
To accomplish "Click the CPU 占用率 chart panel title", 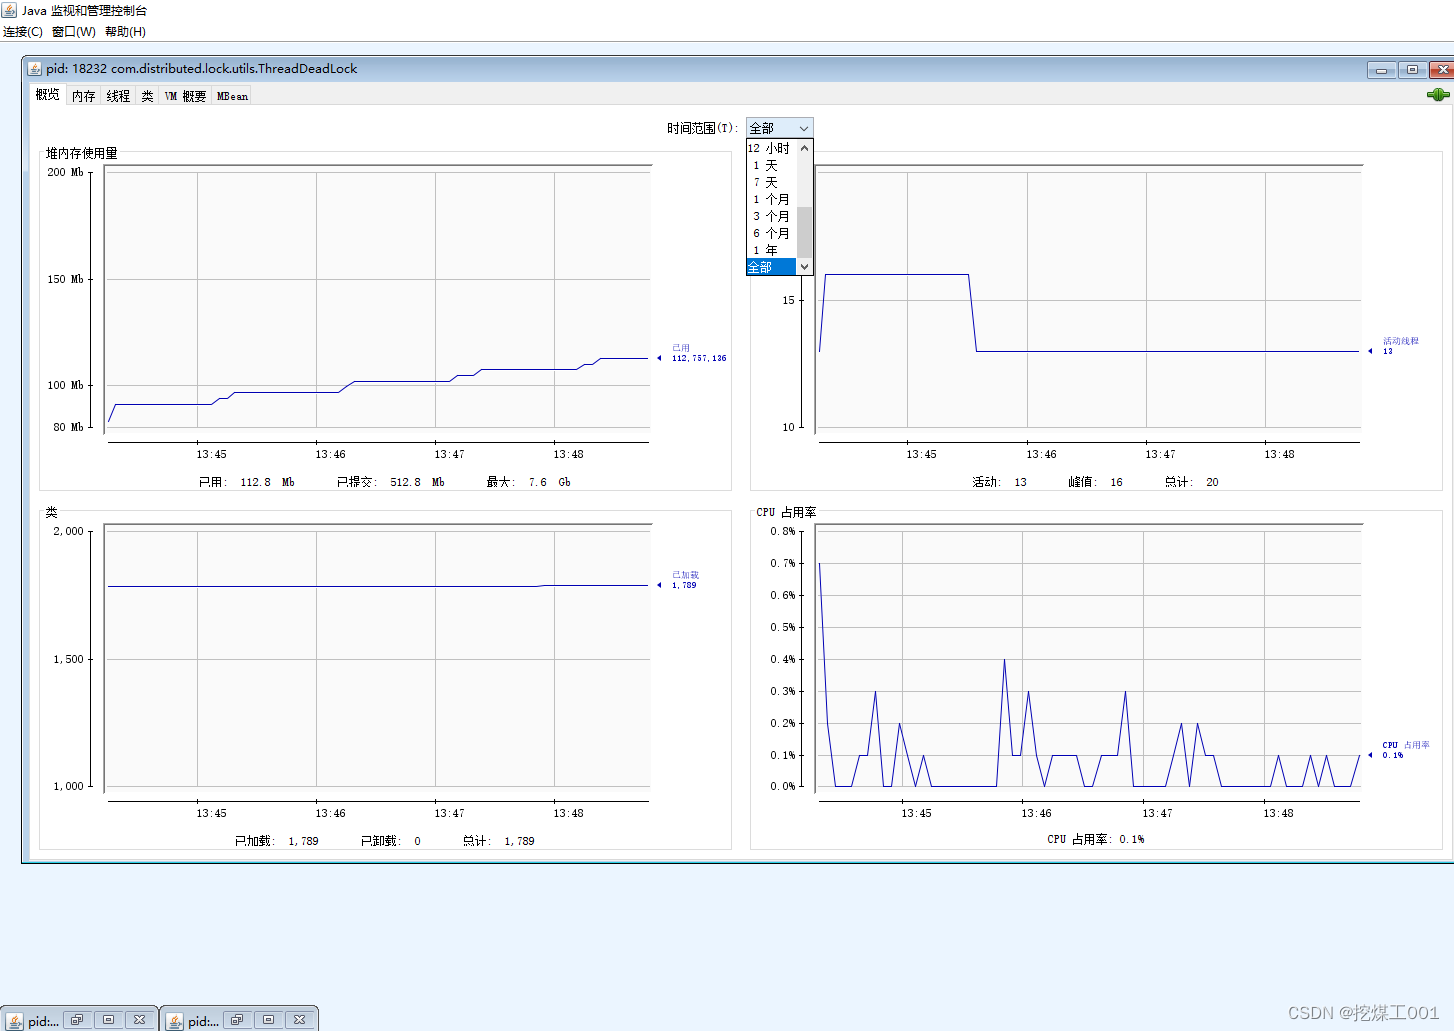I will click(786, 512).
